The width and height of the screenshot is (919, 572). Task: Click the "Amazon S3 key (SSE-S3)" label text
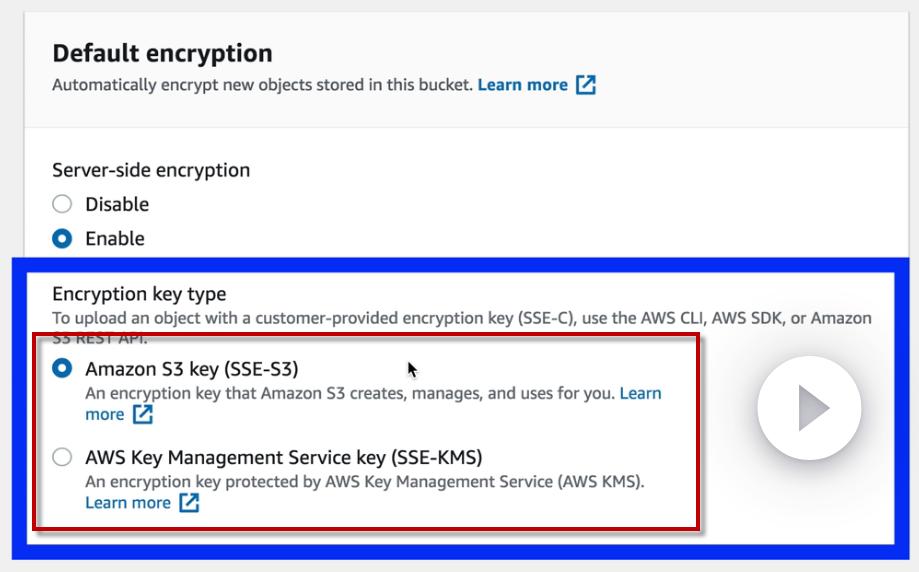point(192,368)
